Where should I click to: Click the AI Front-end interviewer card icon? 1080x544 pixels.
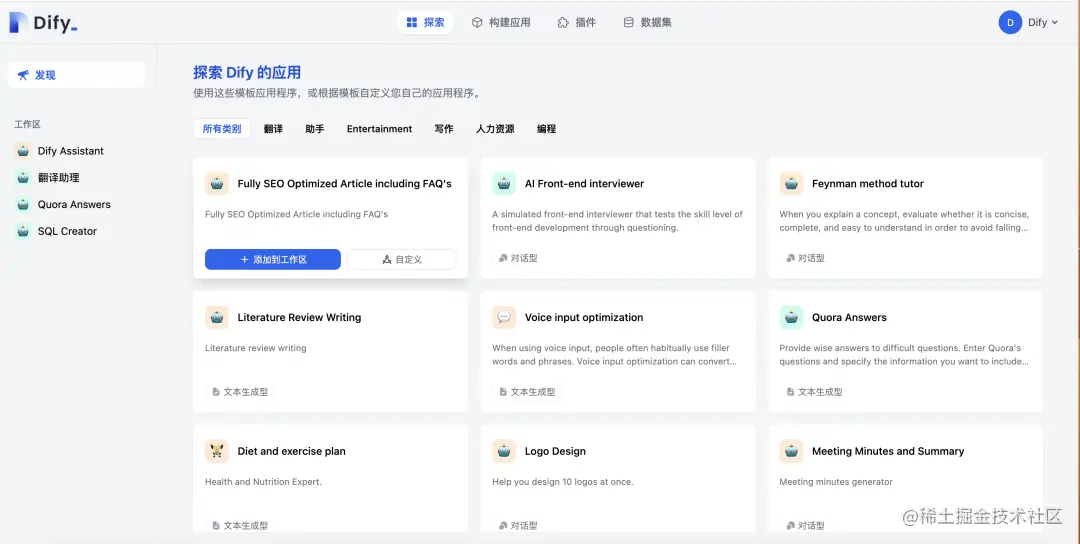coord(504,184)
